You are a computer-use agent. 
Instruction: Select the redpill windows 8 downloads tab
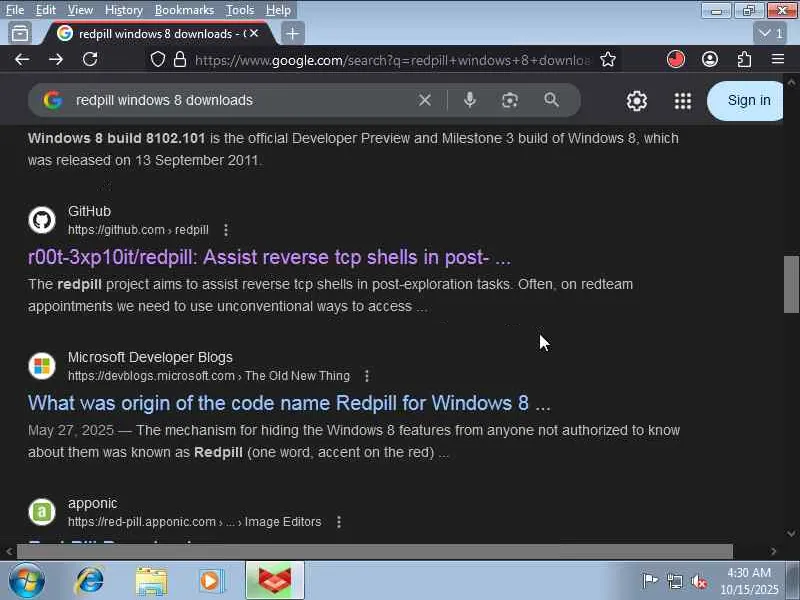pos(161,34)
